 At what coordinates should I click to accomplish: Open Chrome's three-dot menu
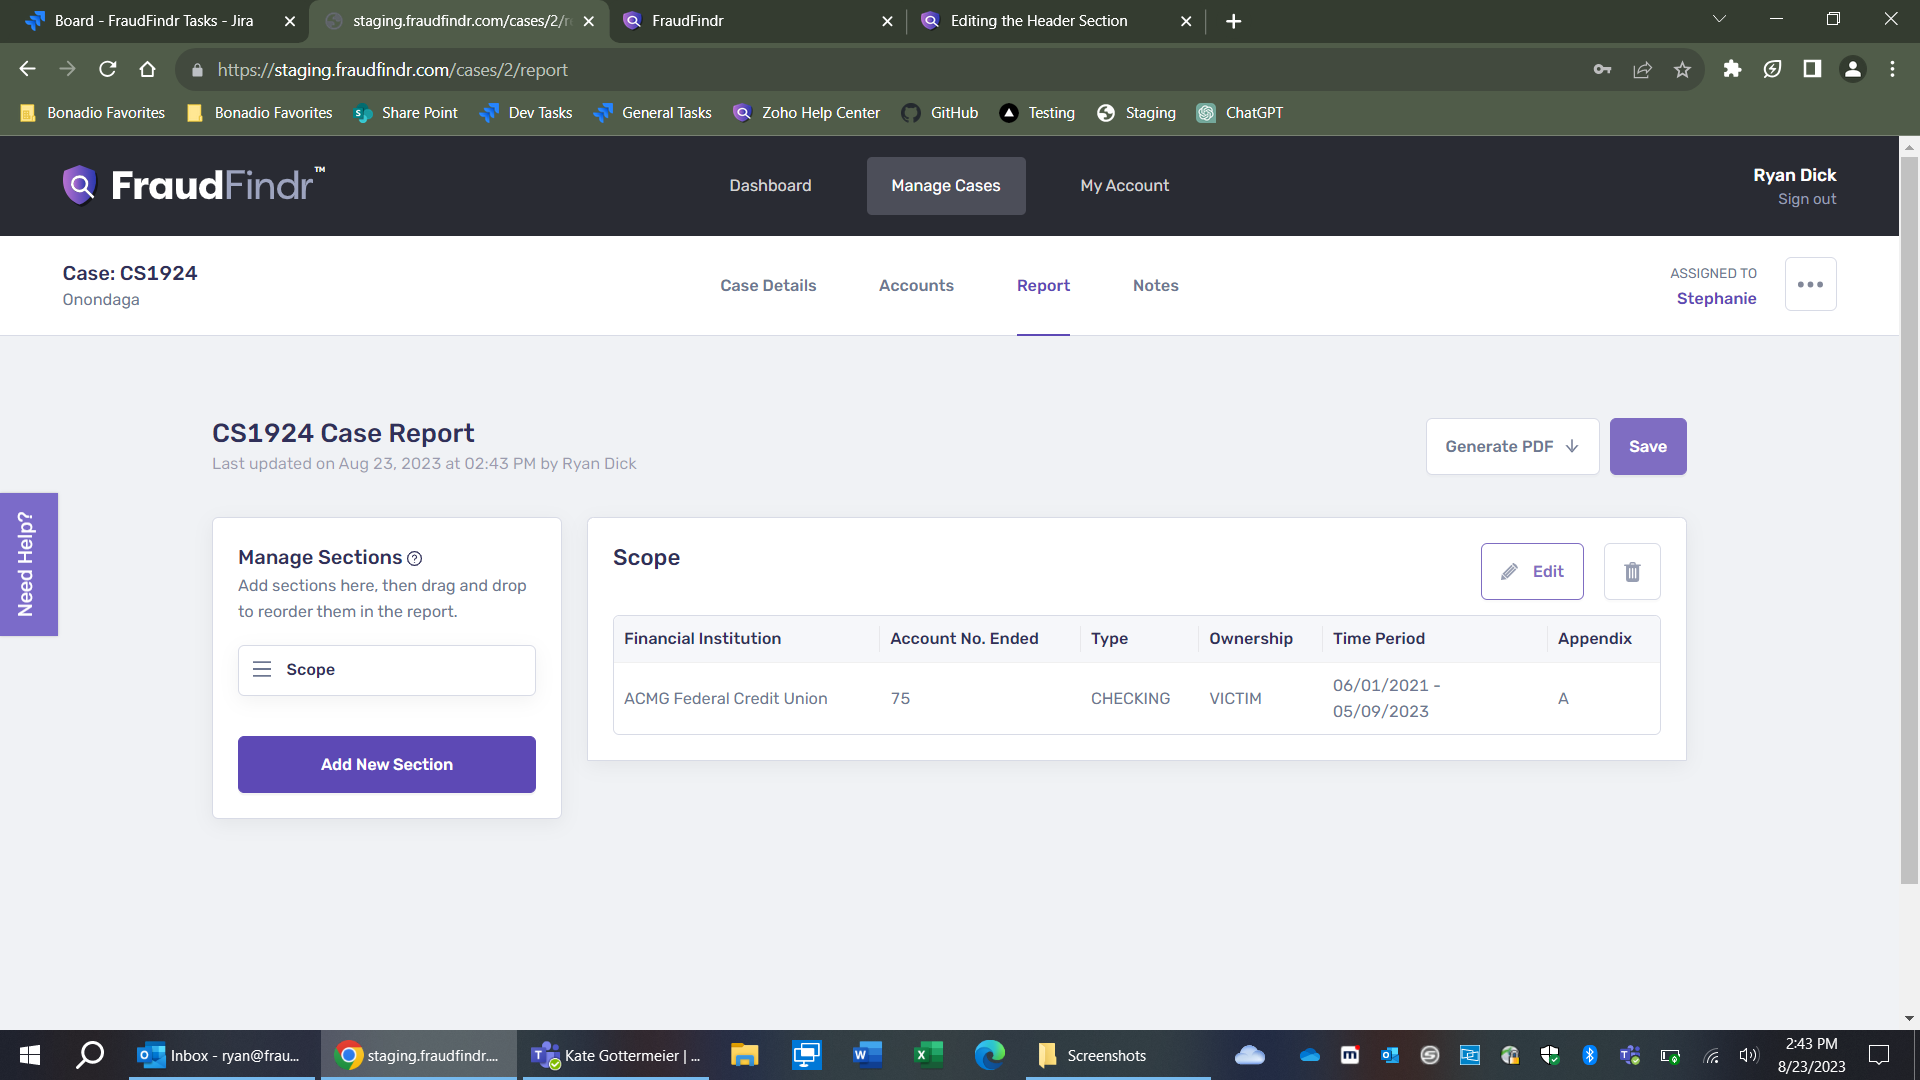click(1892, 70)
